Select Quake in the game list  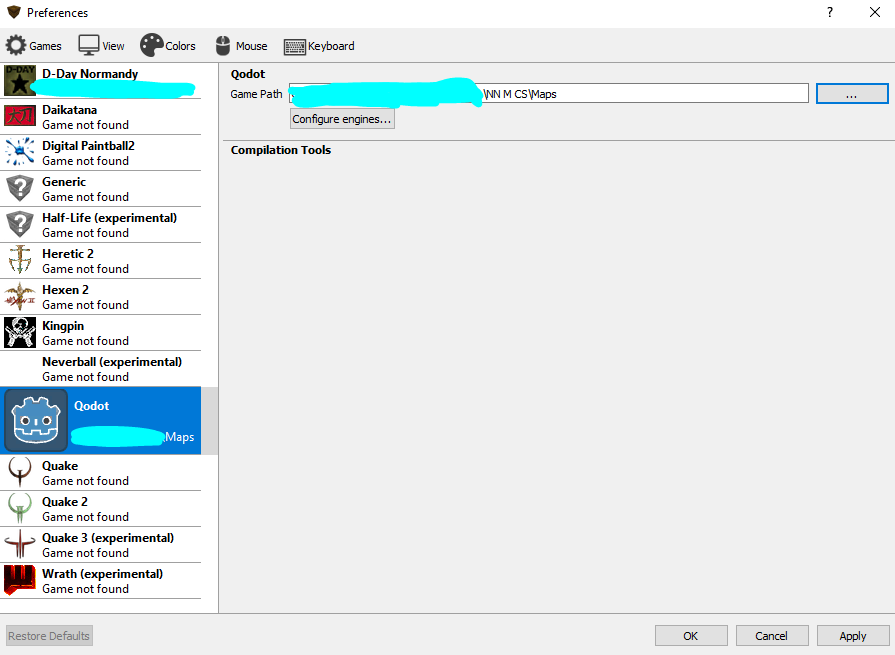coord(100,472)
